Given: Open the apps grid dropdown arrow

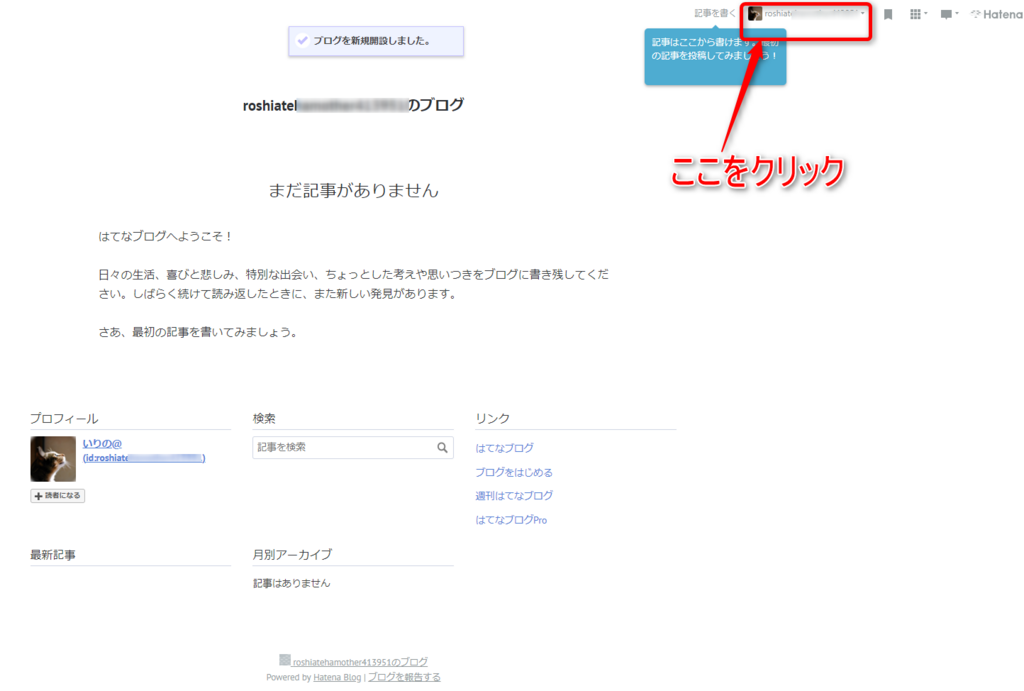Looking at the screenshot, I should point(927,14).
